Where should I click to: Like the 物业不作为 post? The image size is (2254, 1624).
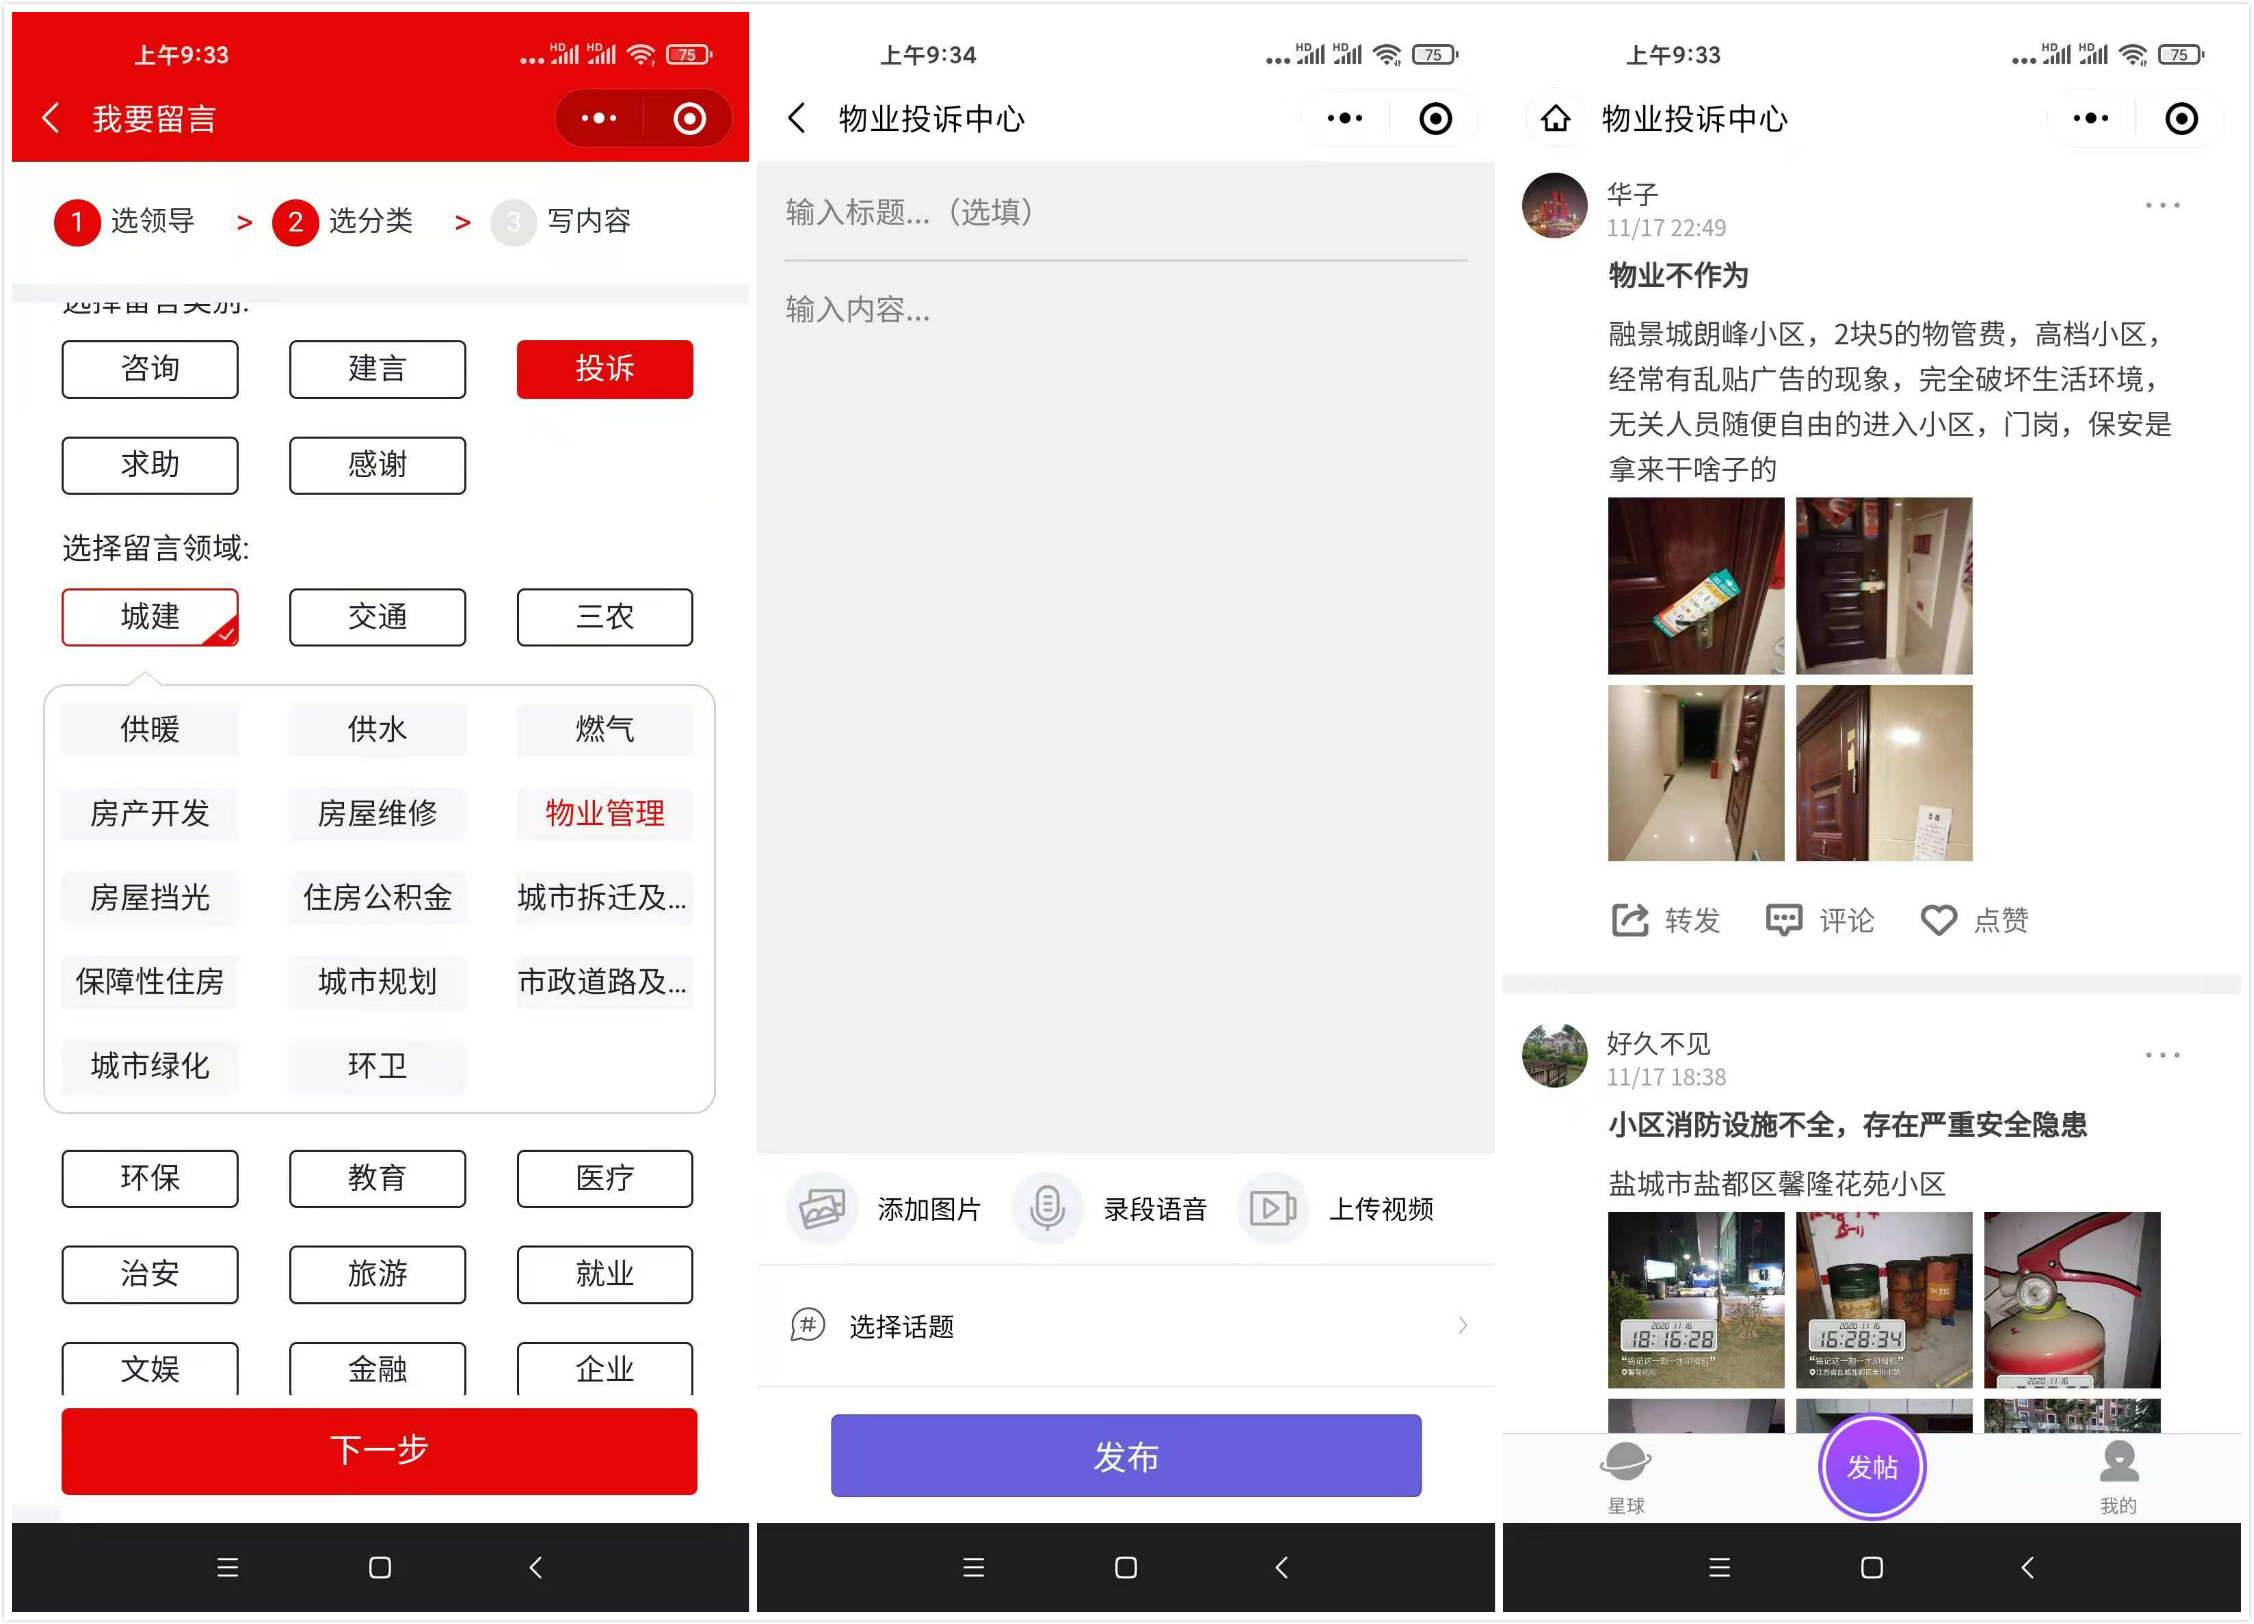coord(1940,919)
